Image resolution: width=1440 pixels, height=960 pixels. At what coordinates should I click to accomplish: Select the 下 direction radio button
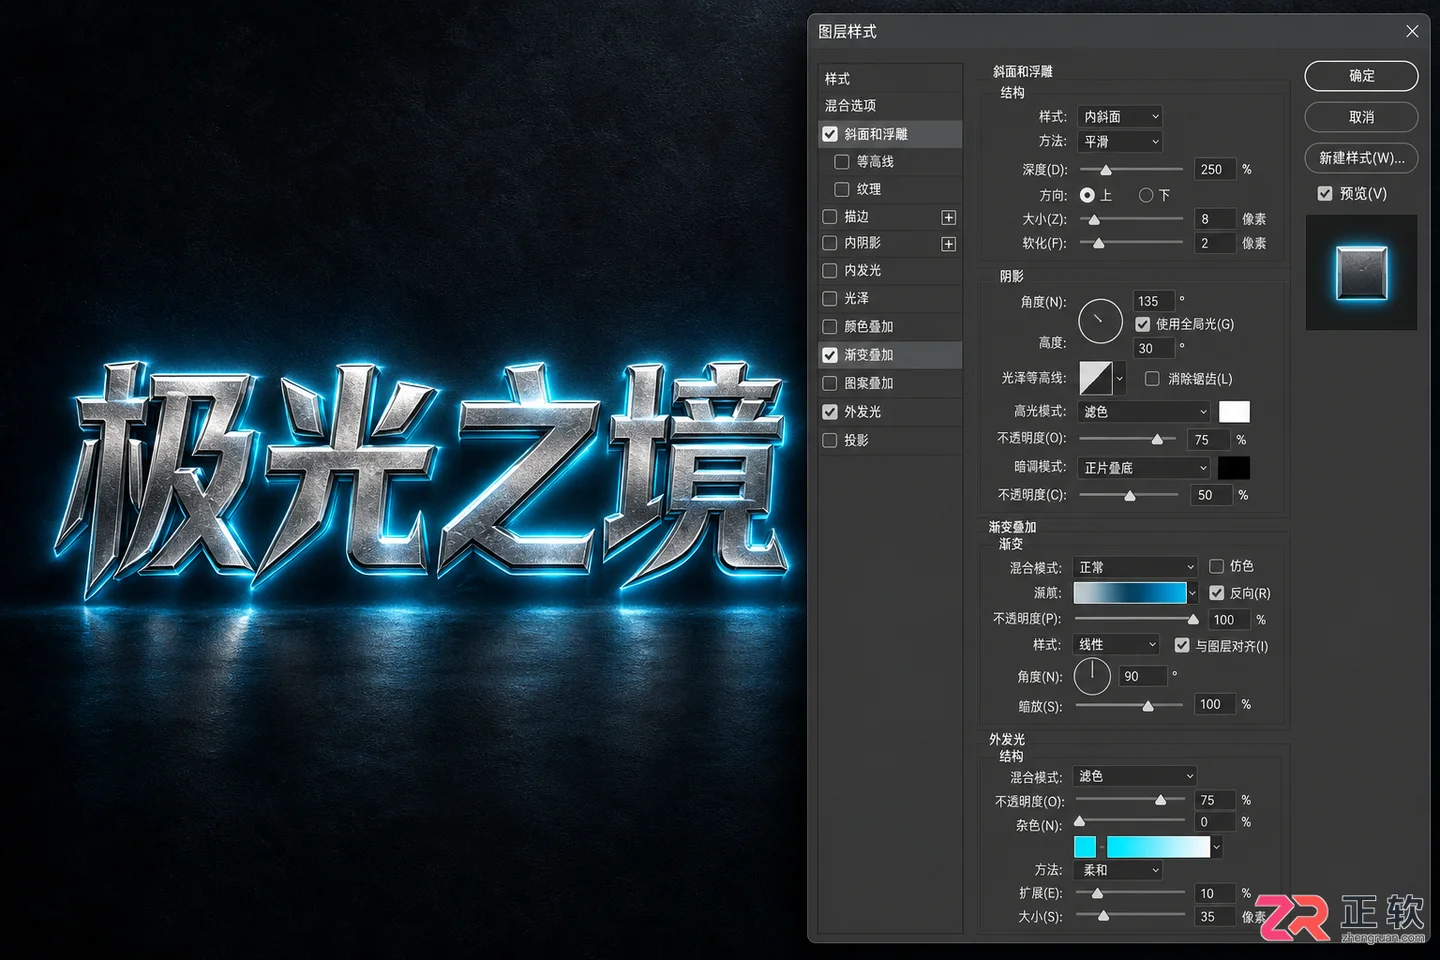coord(1146,195)
